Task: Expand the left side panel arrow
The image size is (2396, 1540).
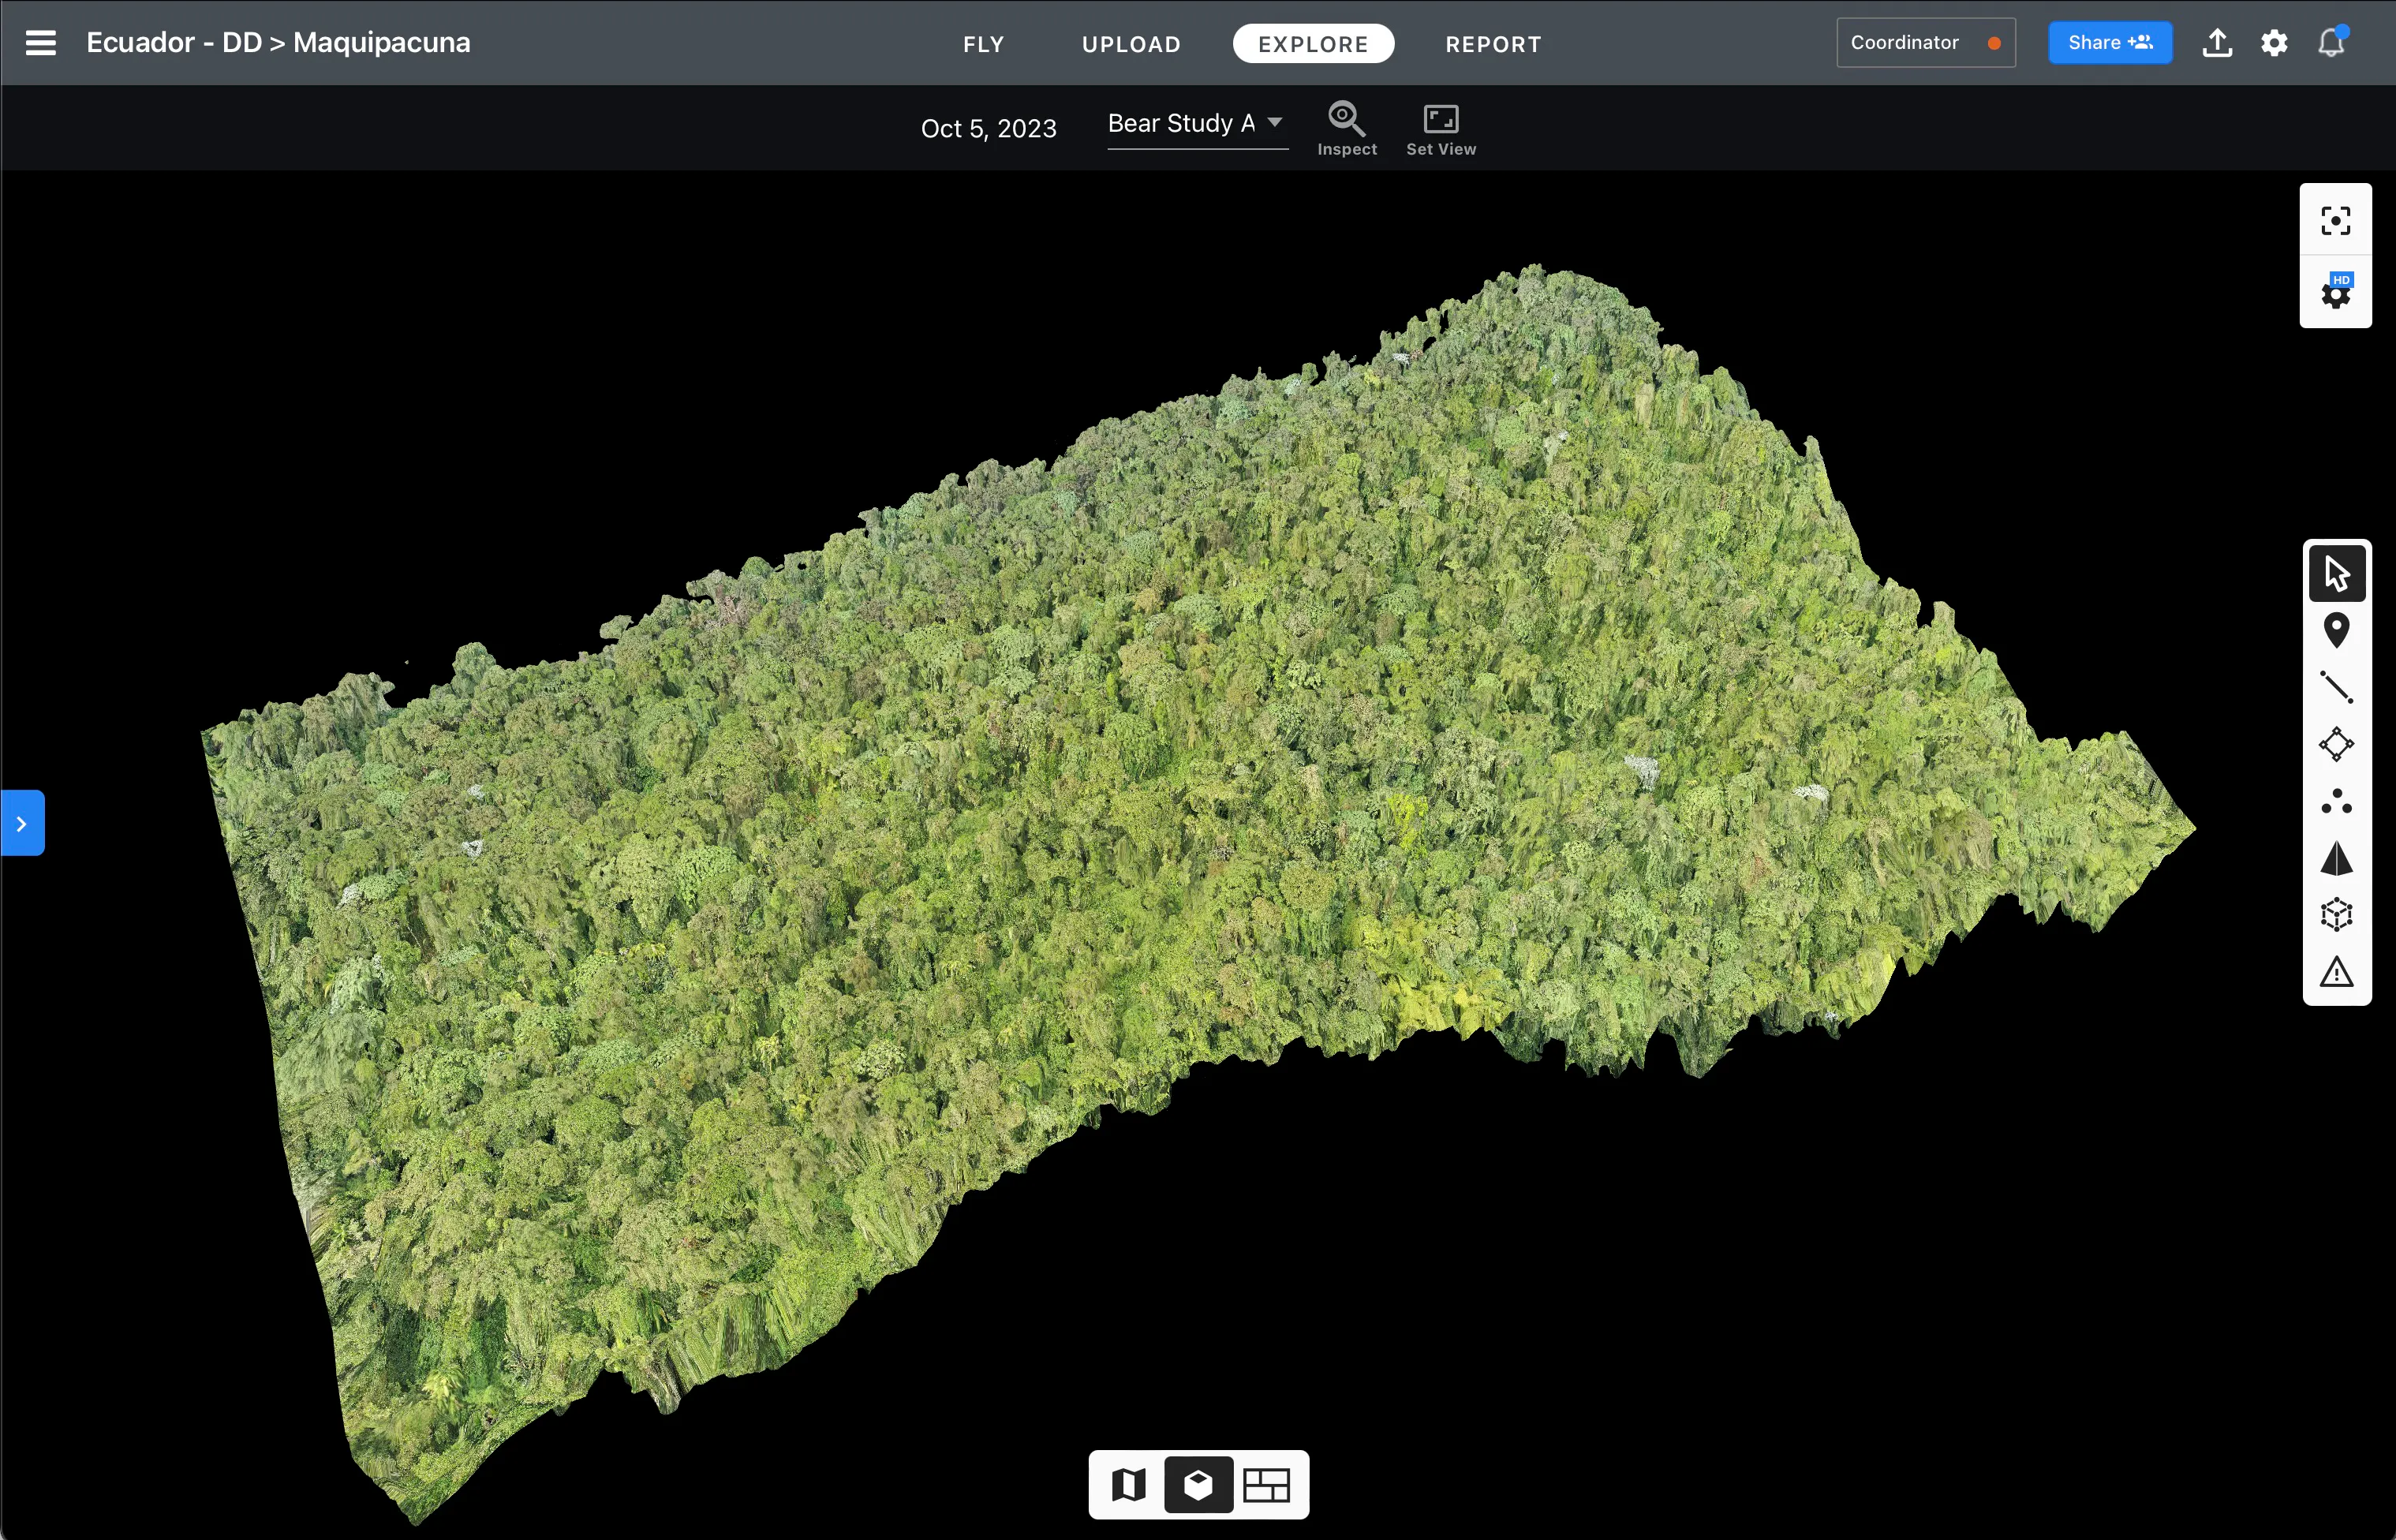Action: [22, 824]
